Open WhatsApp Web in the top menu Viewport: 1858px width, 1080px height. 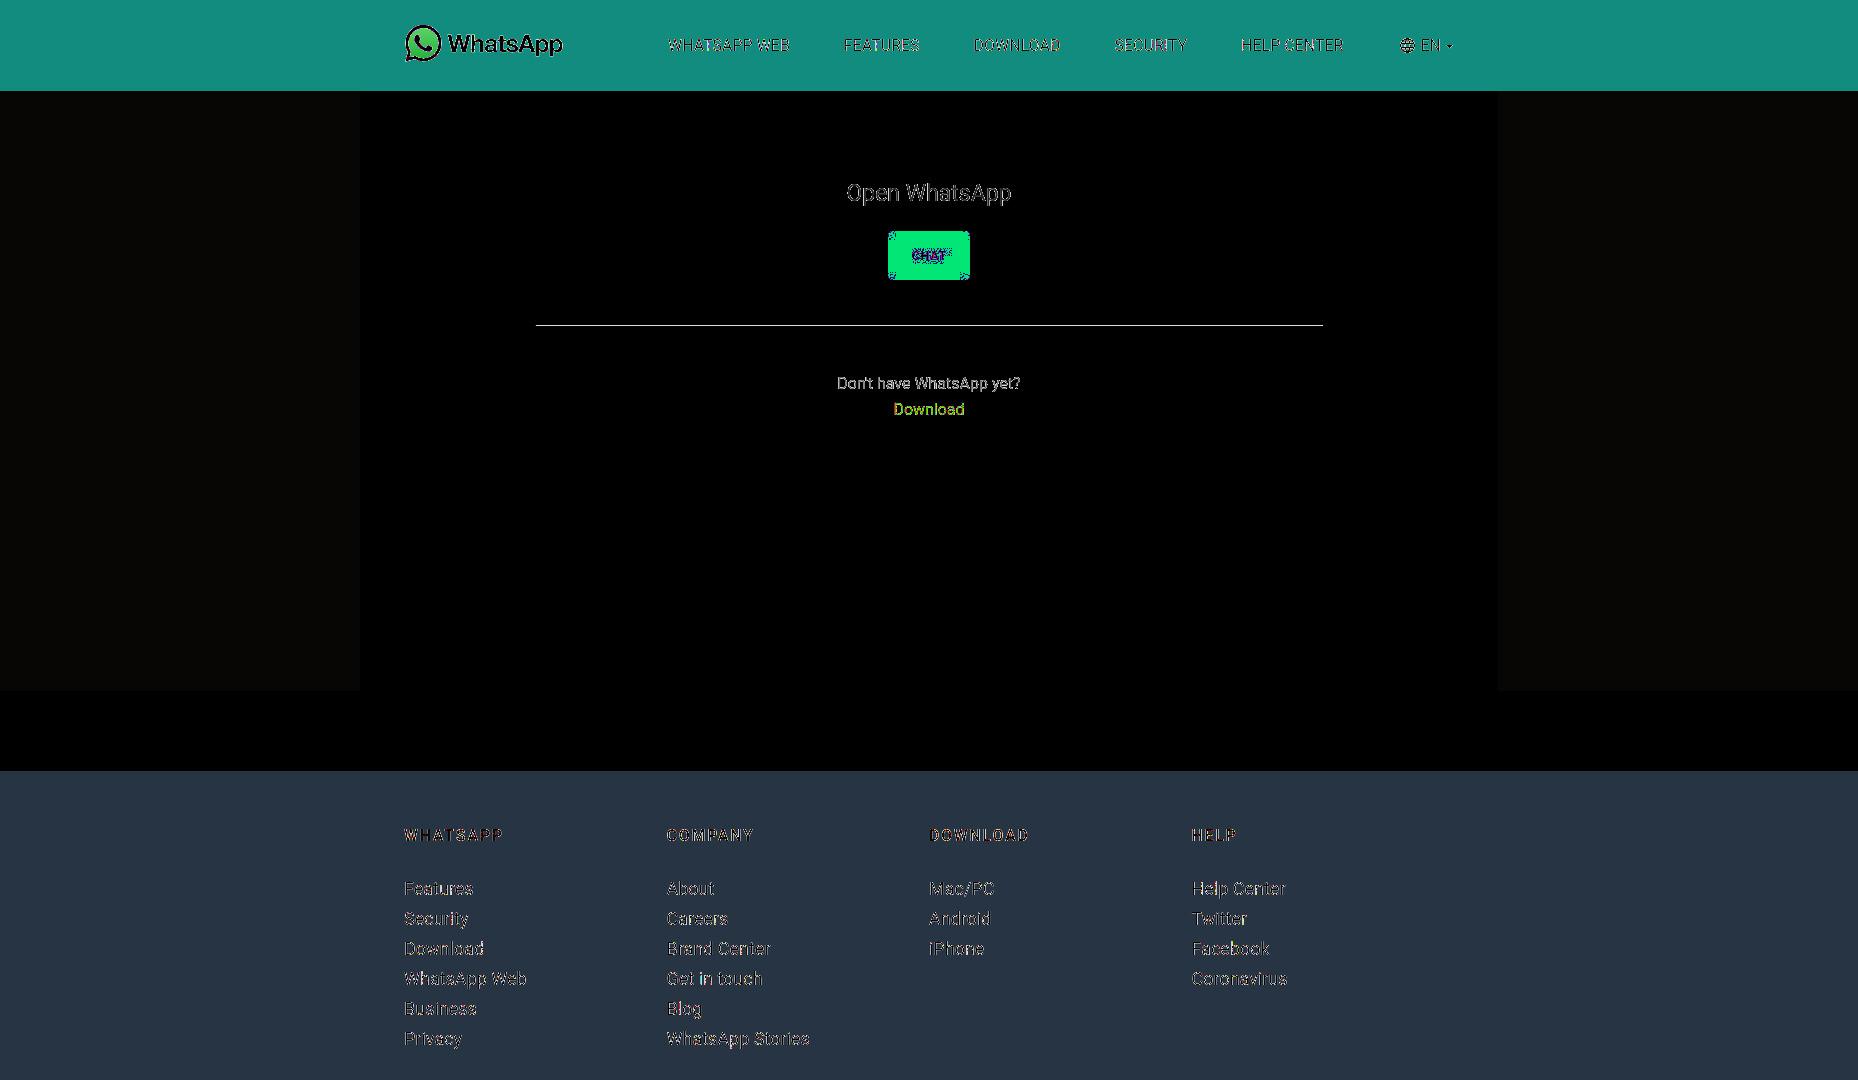[729, 45]
